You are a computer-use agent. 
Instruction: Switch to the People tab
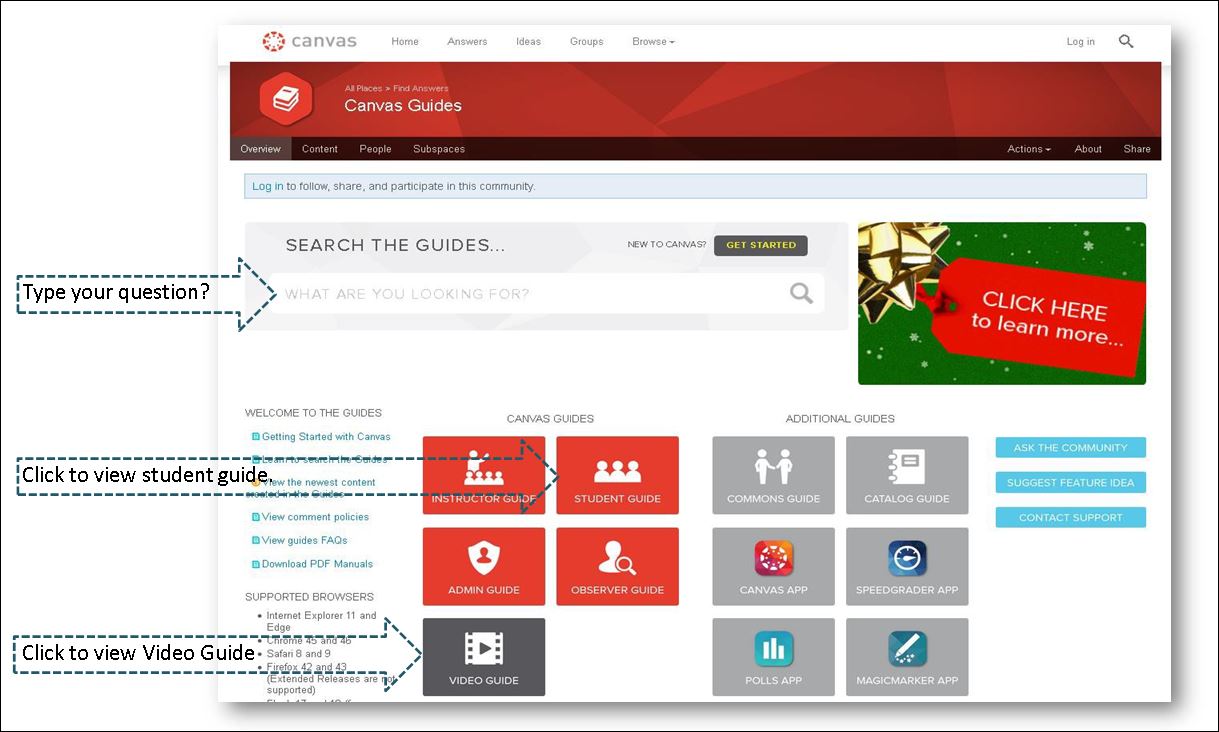coord(375,149)
